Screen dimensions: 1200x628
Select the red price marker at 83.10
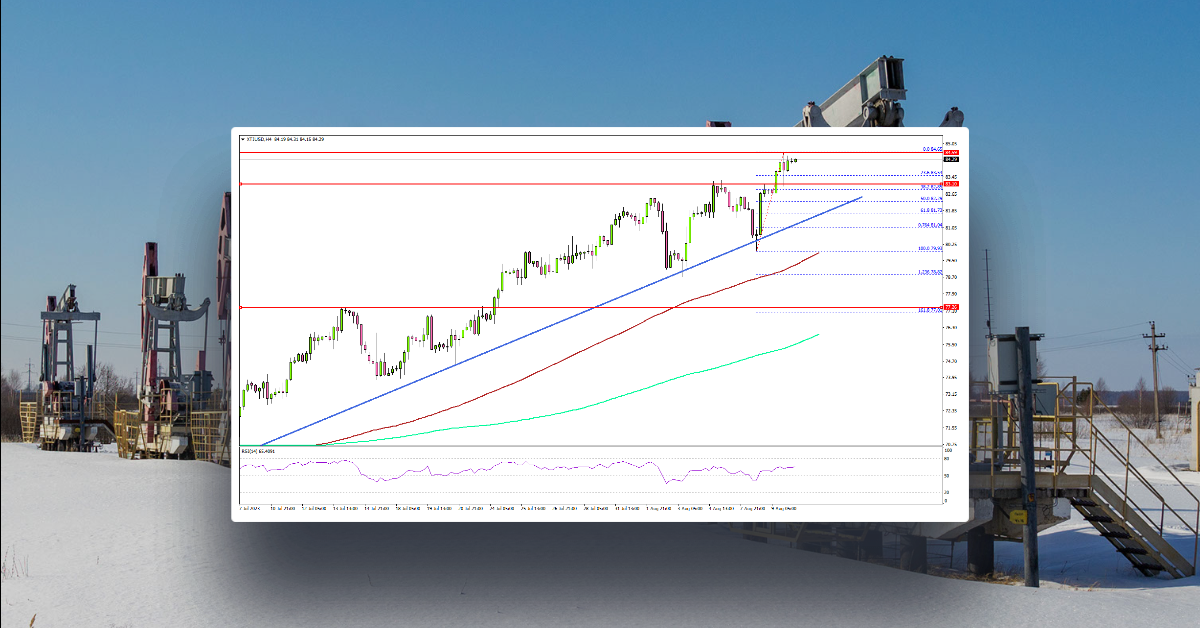click(949, 184)
